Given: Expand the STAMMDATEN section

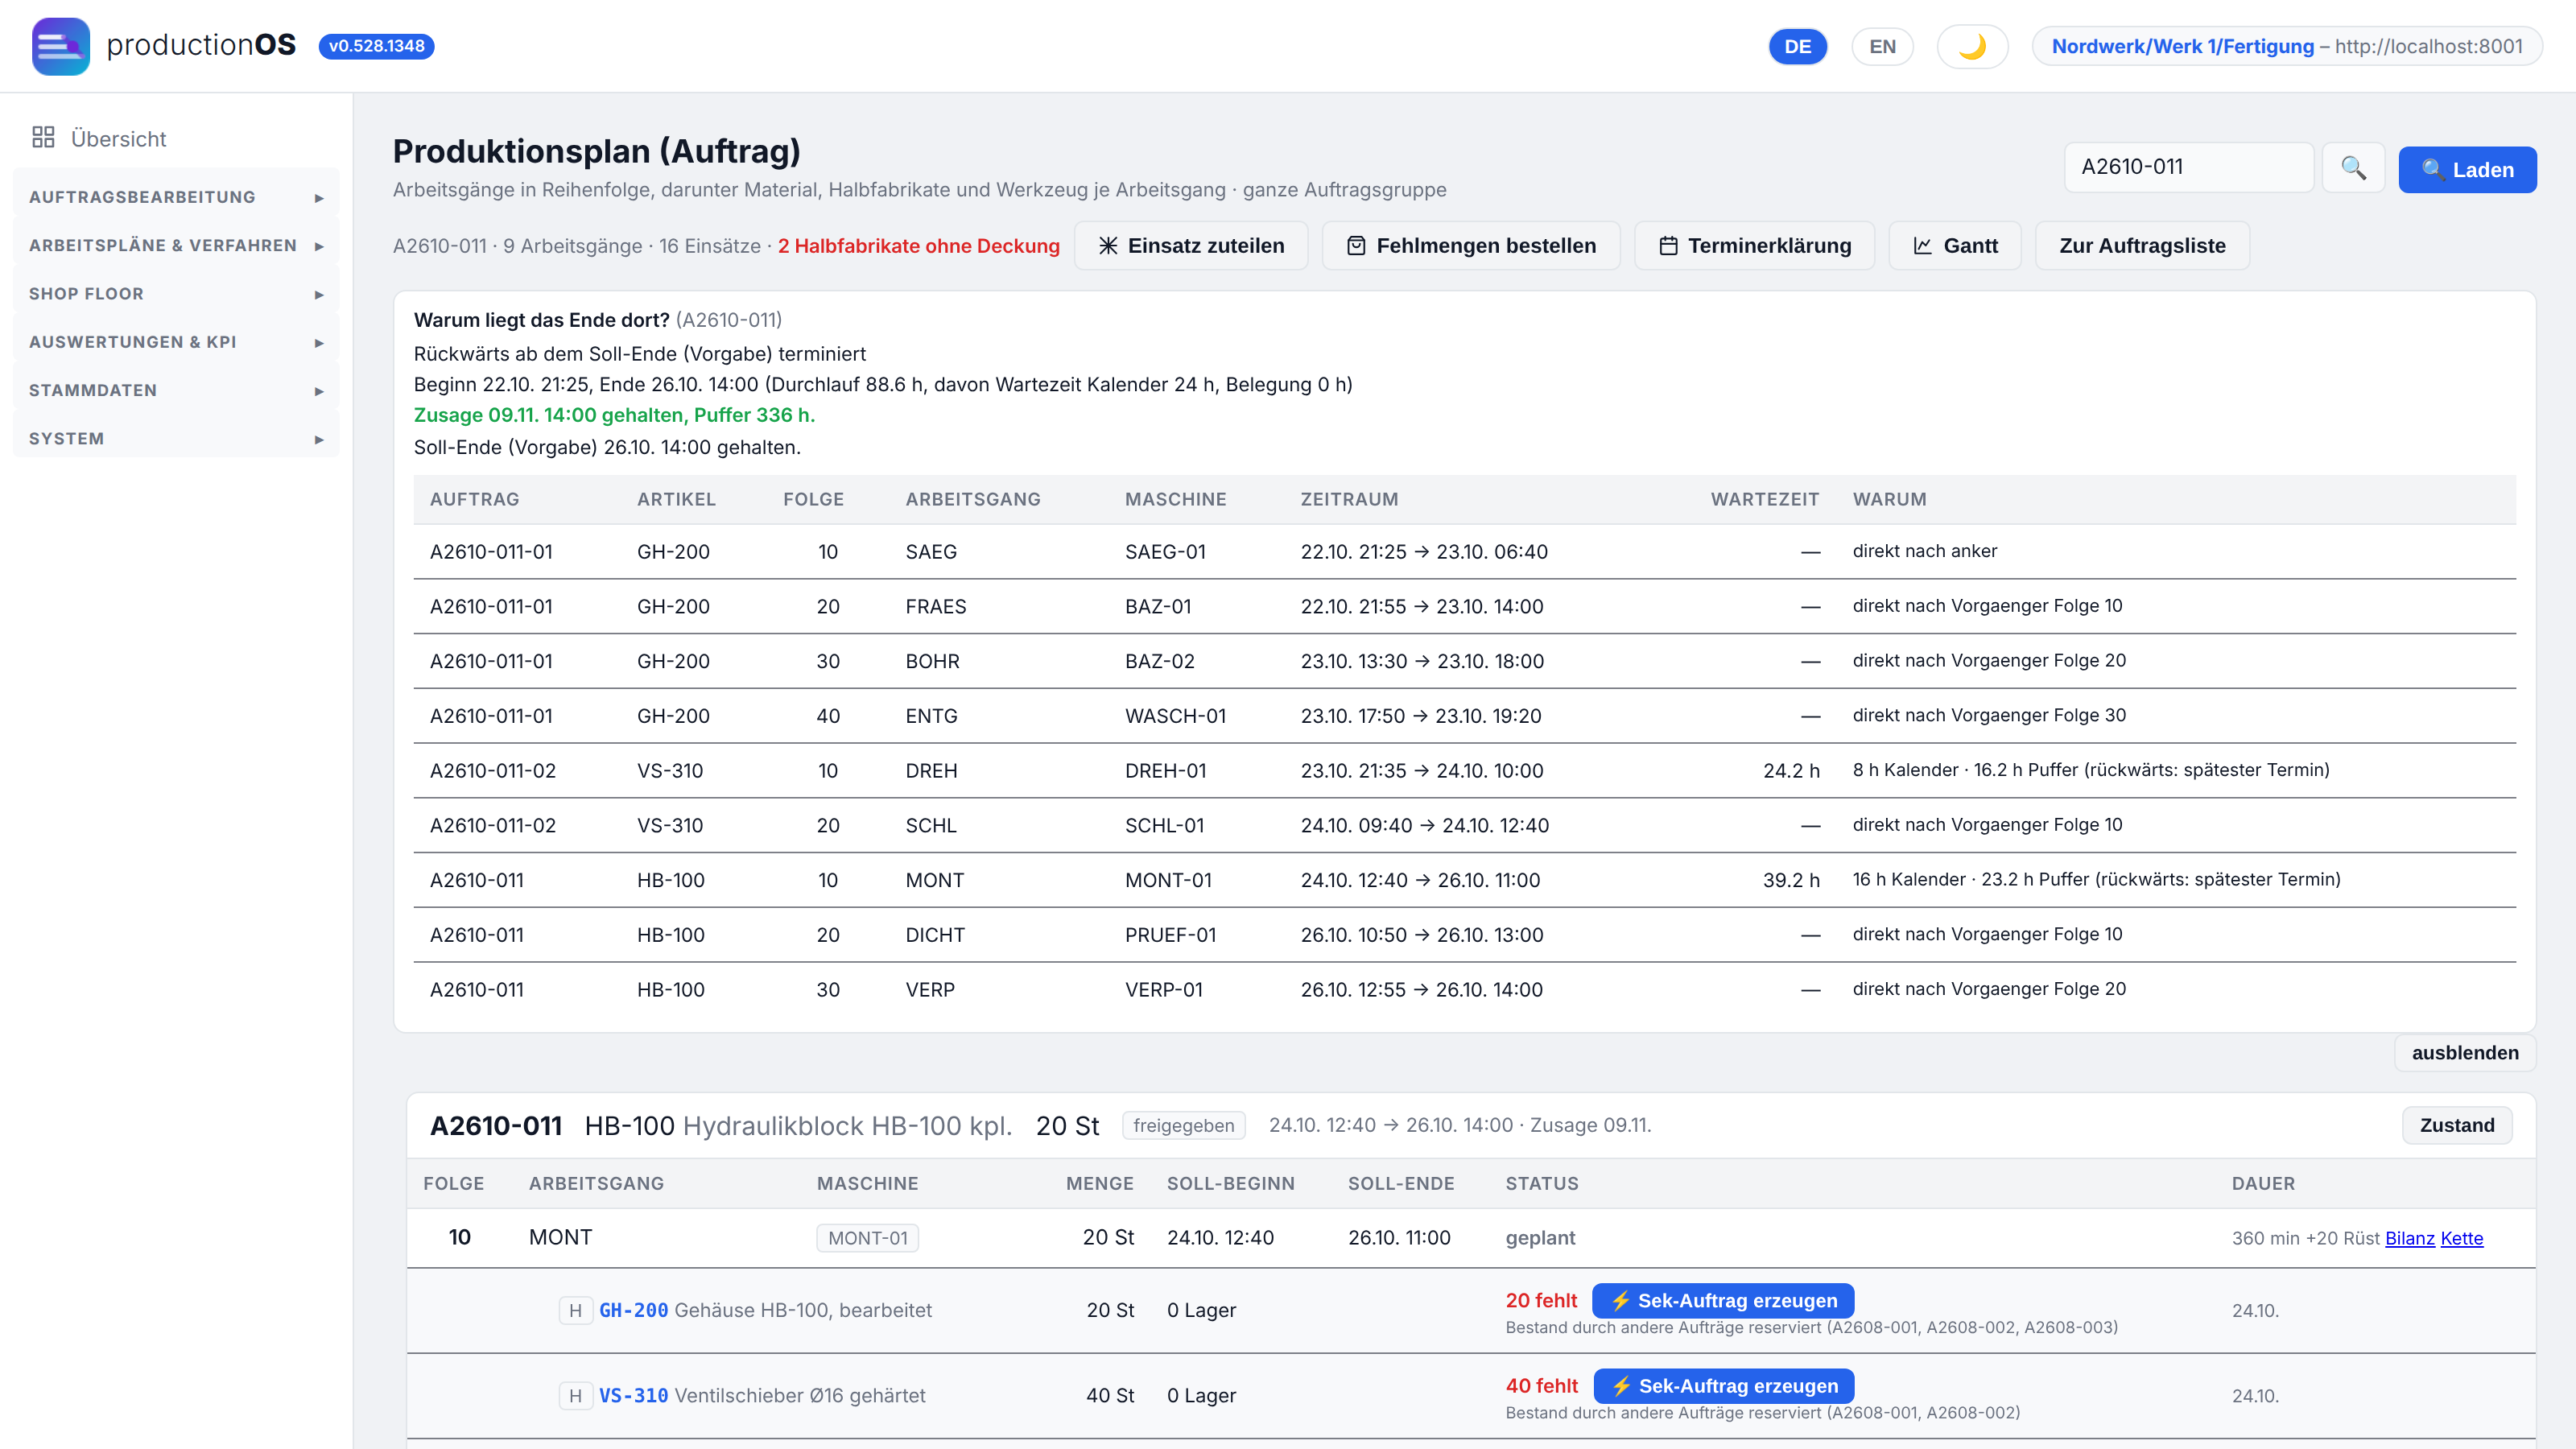Looking at the screenshot, I should (176, 390).
